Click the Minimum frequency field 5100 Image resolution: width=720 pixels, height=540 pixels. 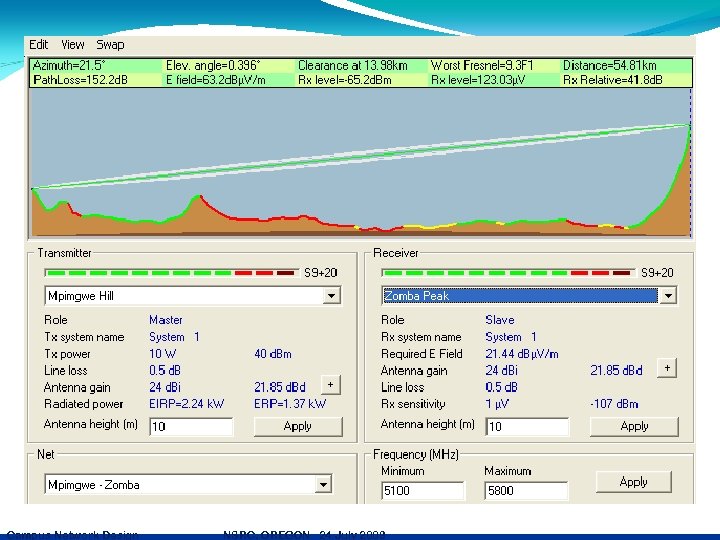[x=422, y=490]
